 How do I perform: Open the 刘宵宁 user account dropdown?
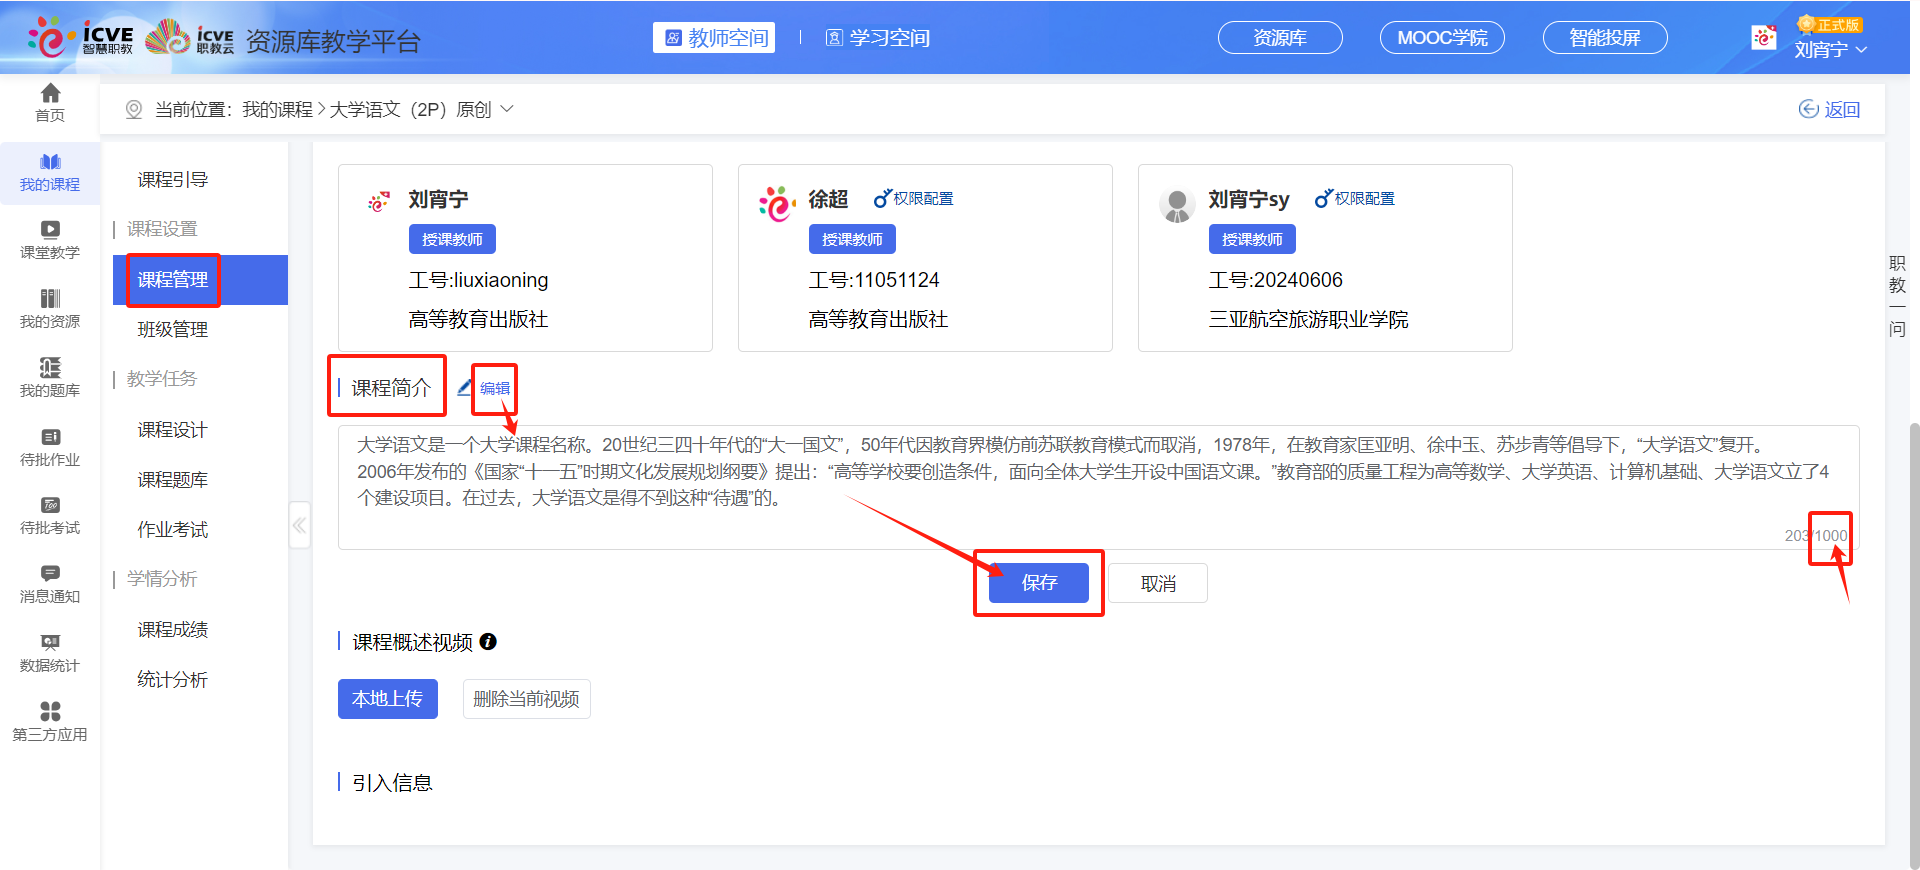pyautogui.click(x=1830, y=49)
